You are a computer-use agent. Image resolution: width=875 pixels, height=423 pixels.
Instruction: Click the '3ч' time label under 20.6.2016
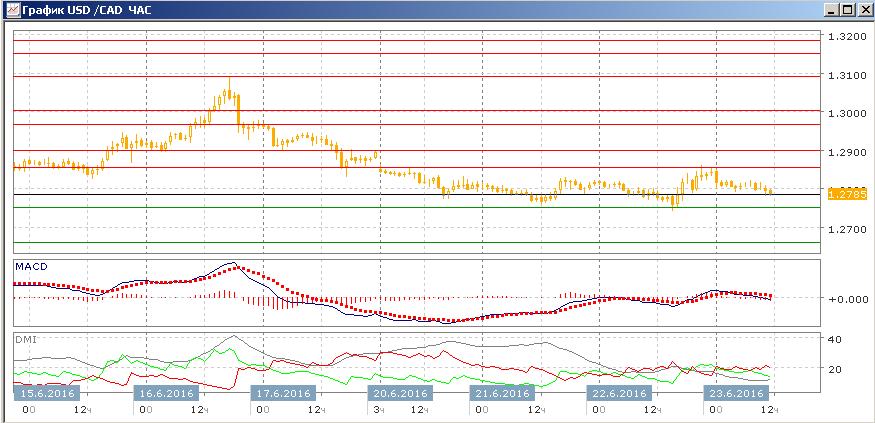[x=378, y=410]
